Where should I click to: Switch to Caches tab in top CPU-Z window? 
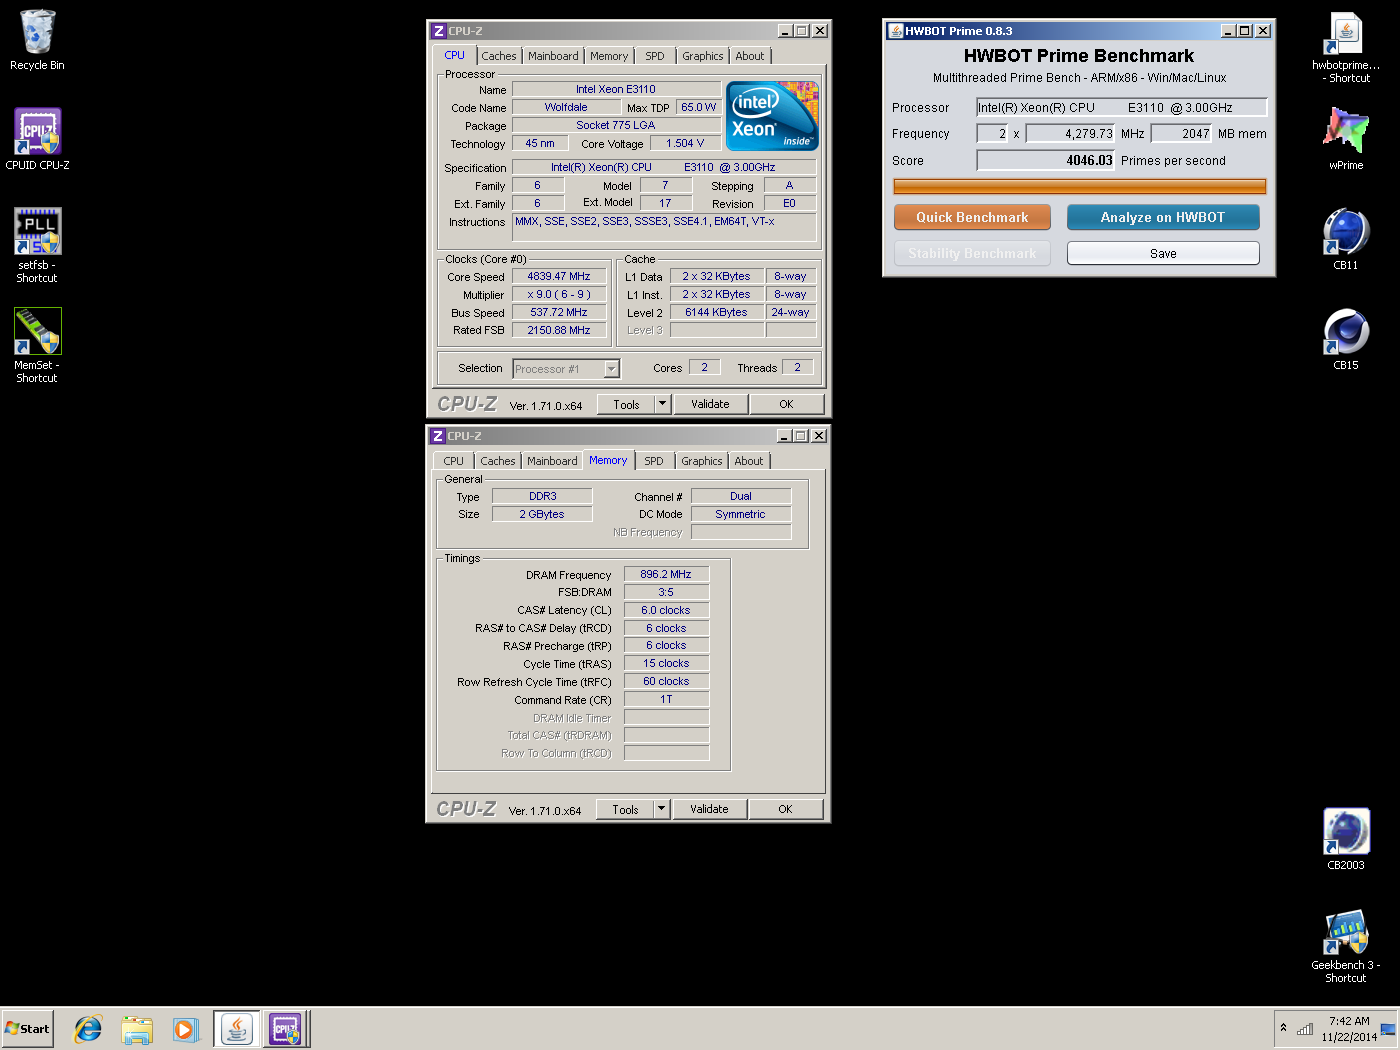(x=499, y=56)
